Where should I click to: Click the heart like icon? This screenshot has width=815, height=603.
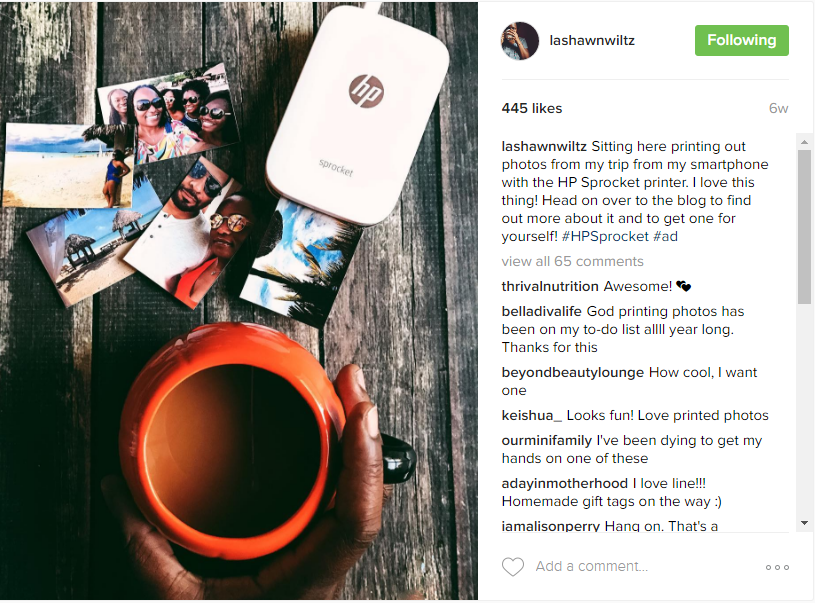(512, 567)
